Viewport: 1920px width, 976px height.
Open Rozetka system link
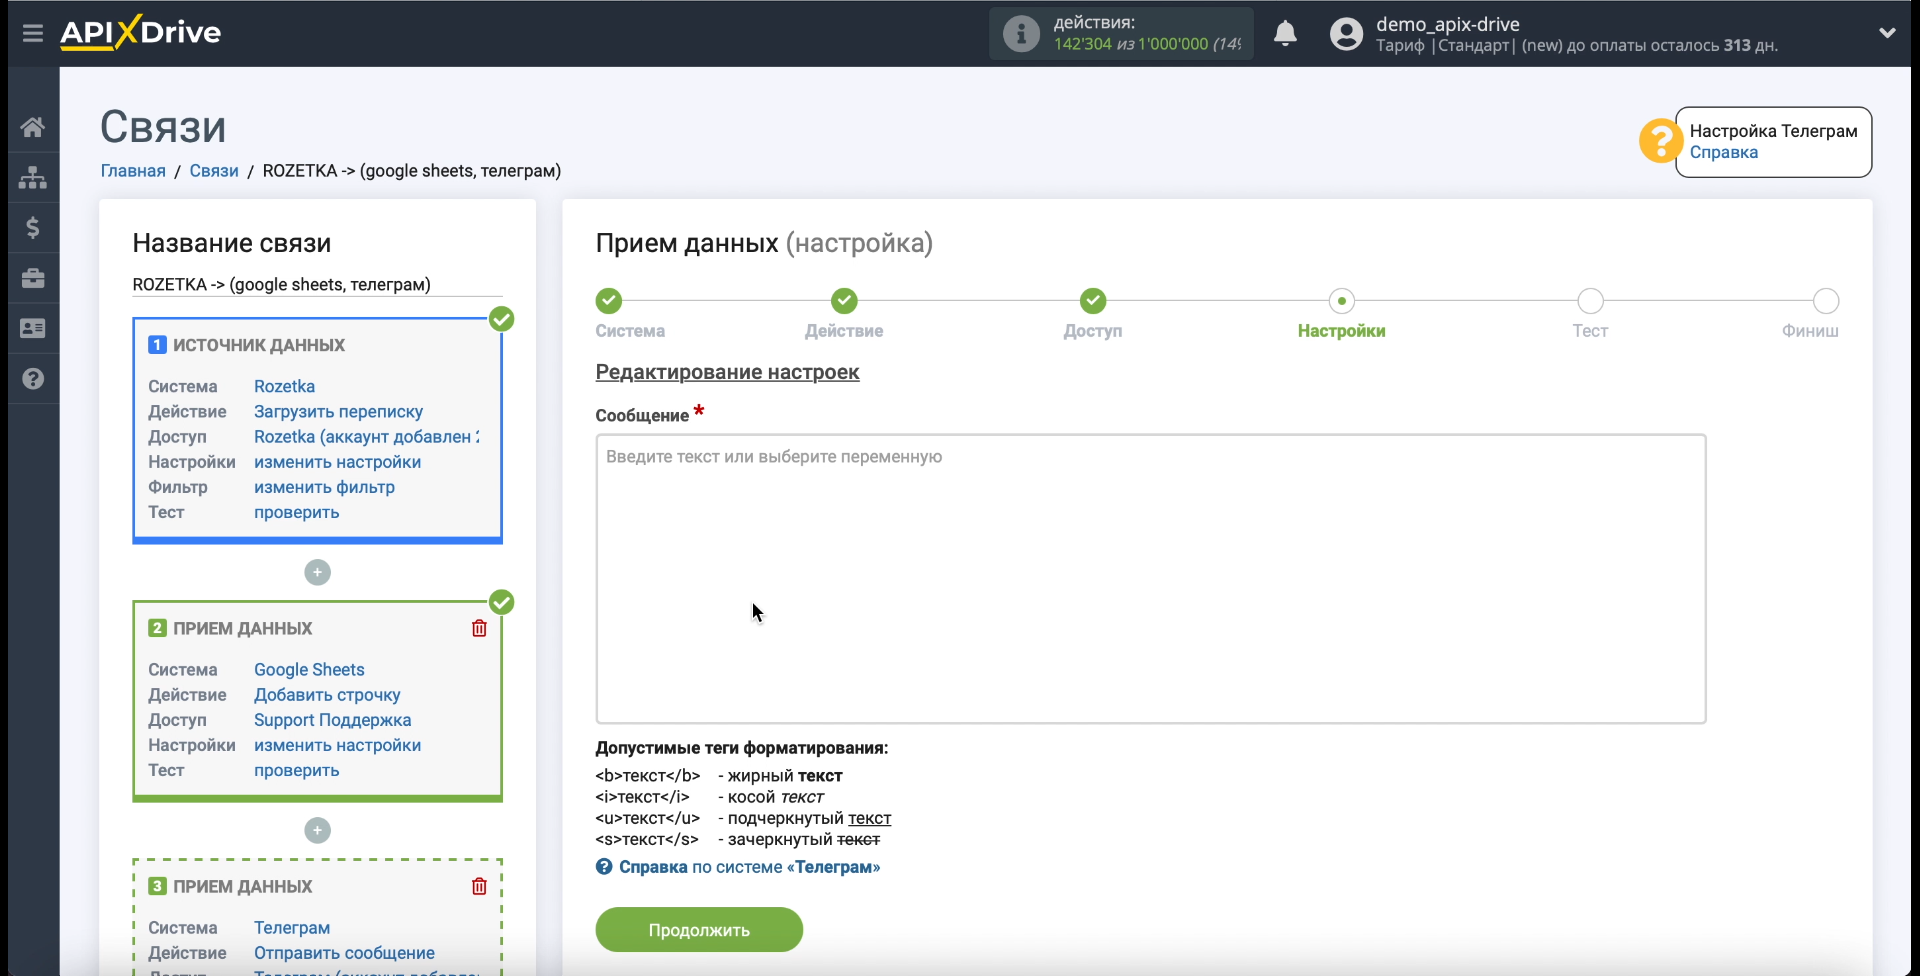[284, 386]
